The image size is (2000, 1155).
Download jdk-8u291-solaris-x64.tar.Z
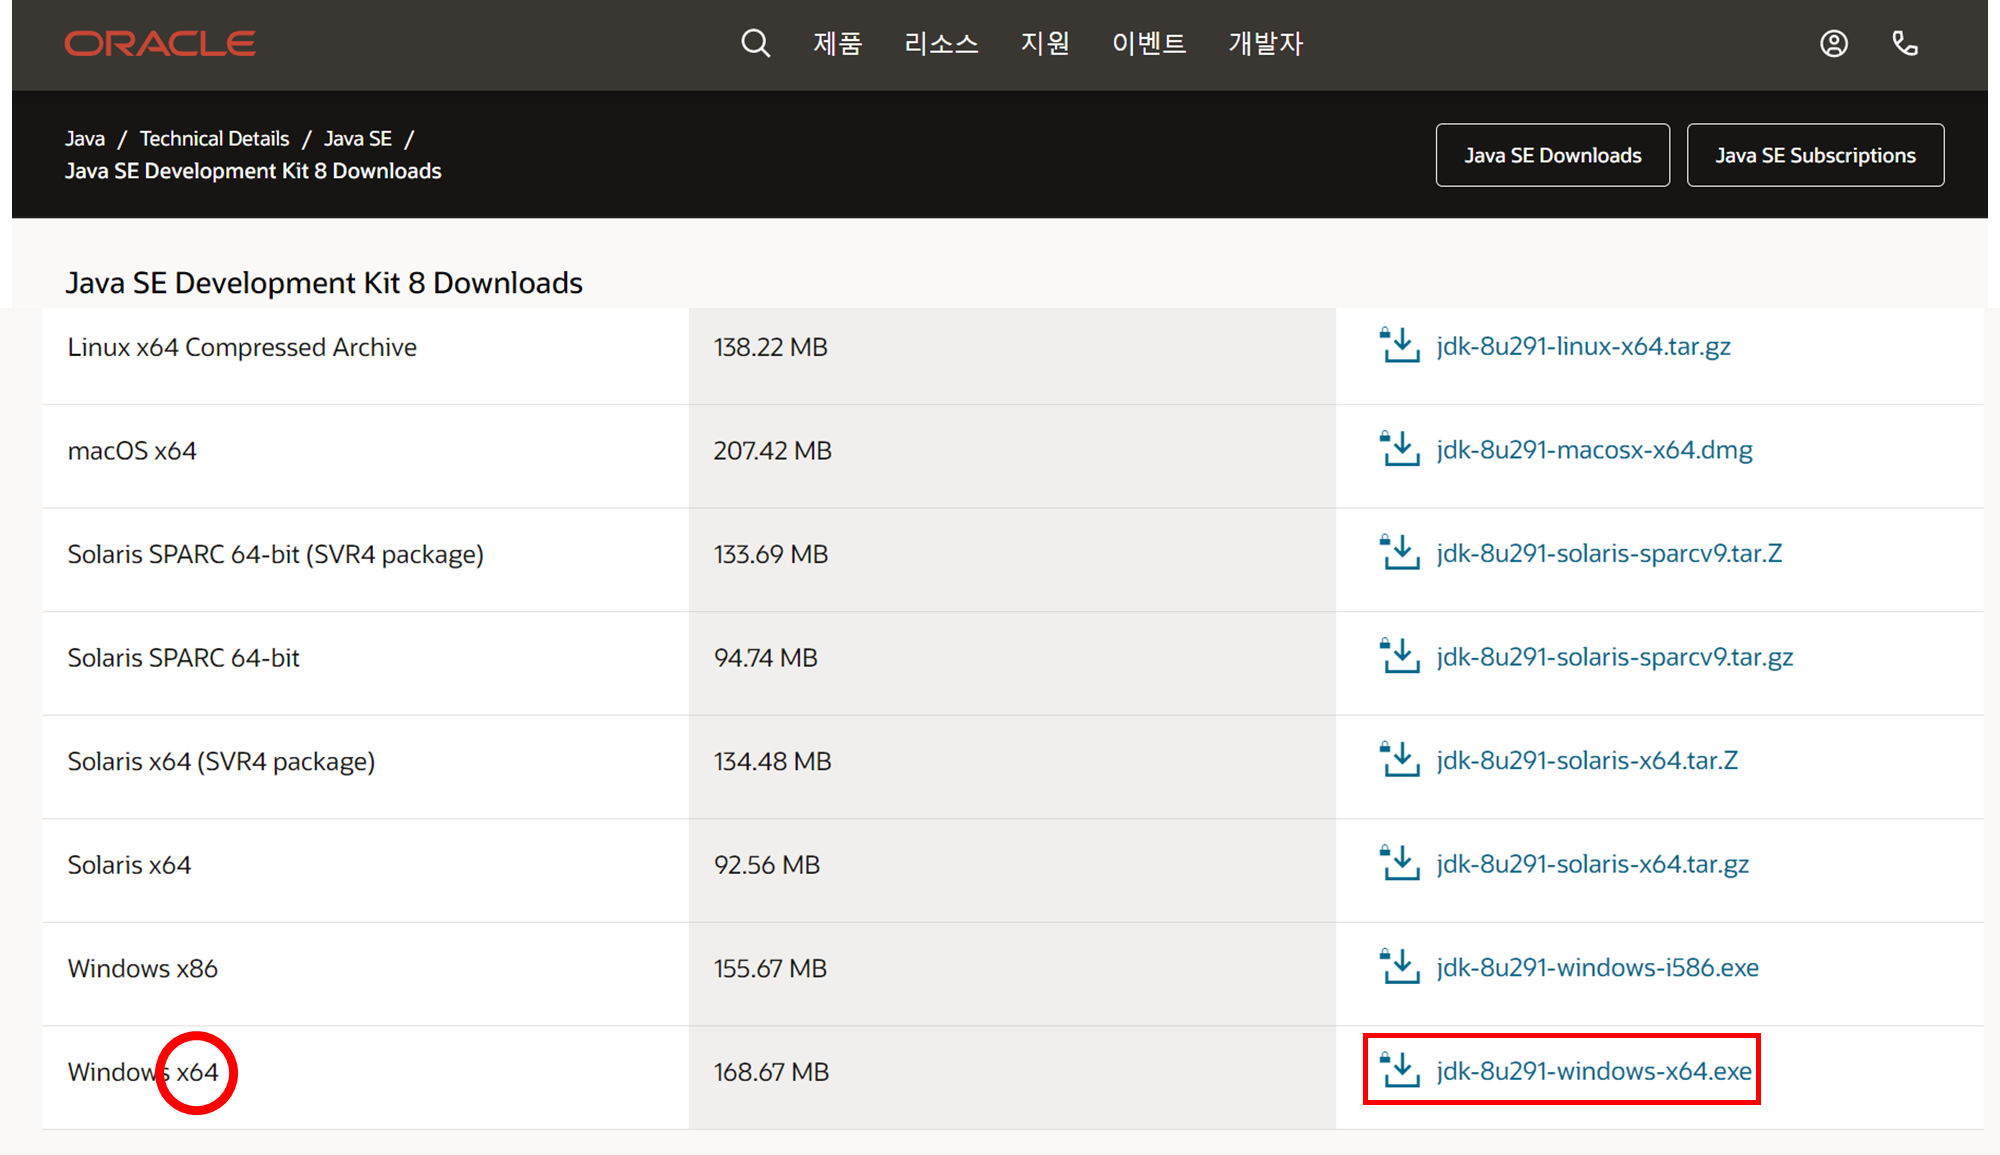coord(1587,760)
